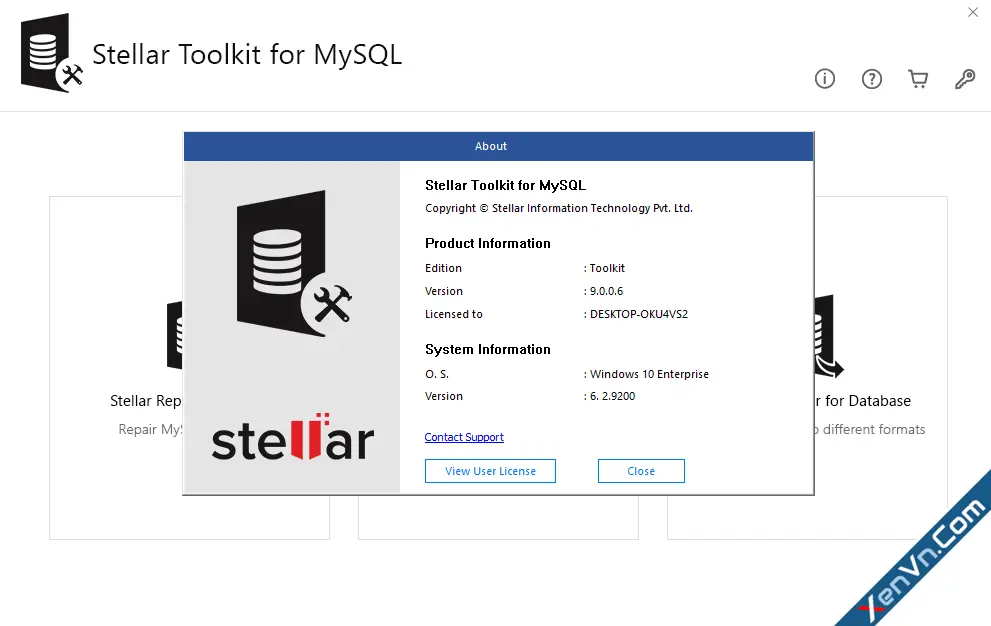Click the OS version value 6. 2.9200
This screenshot has height=626, width=991.
coord(612,396)
